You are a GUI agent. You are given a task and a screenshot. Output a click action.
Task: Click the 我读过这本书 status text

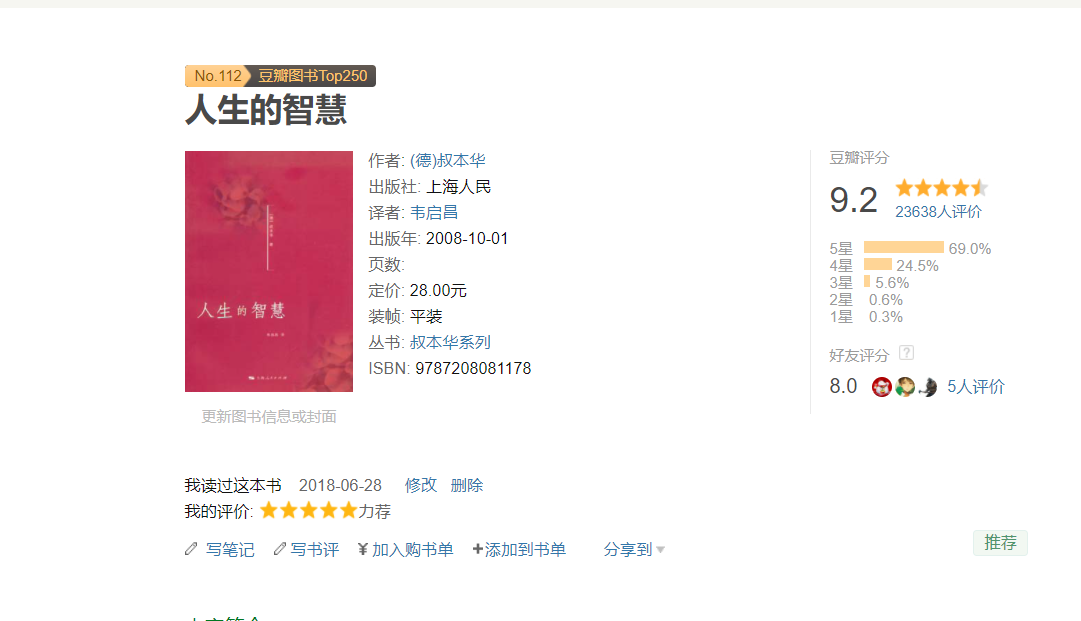(233, 485)
